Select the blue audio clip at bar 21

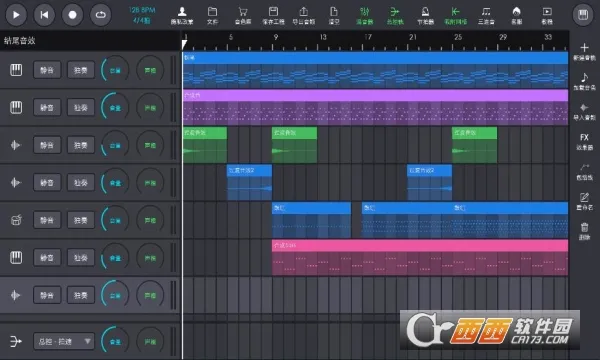(429, 182)
